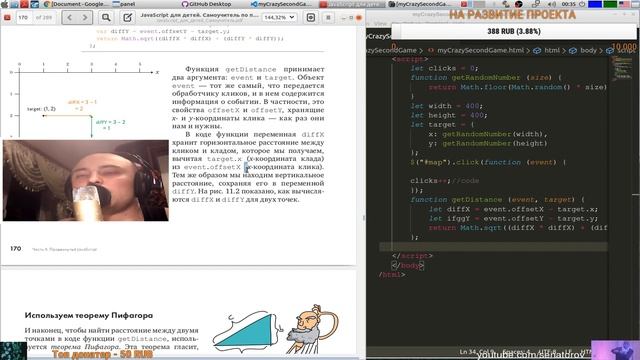Click the US flag keyboard layout indicator
This screenshot has width=640, height=360.
[x=624, y=4]
